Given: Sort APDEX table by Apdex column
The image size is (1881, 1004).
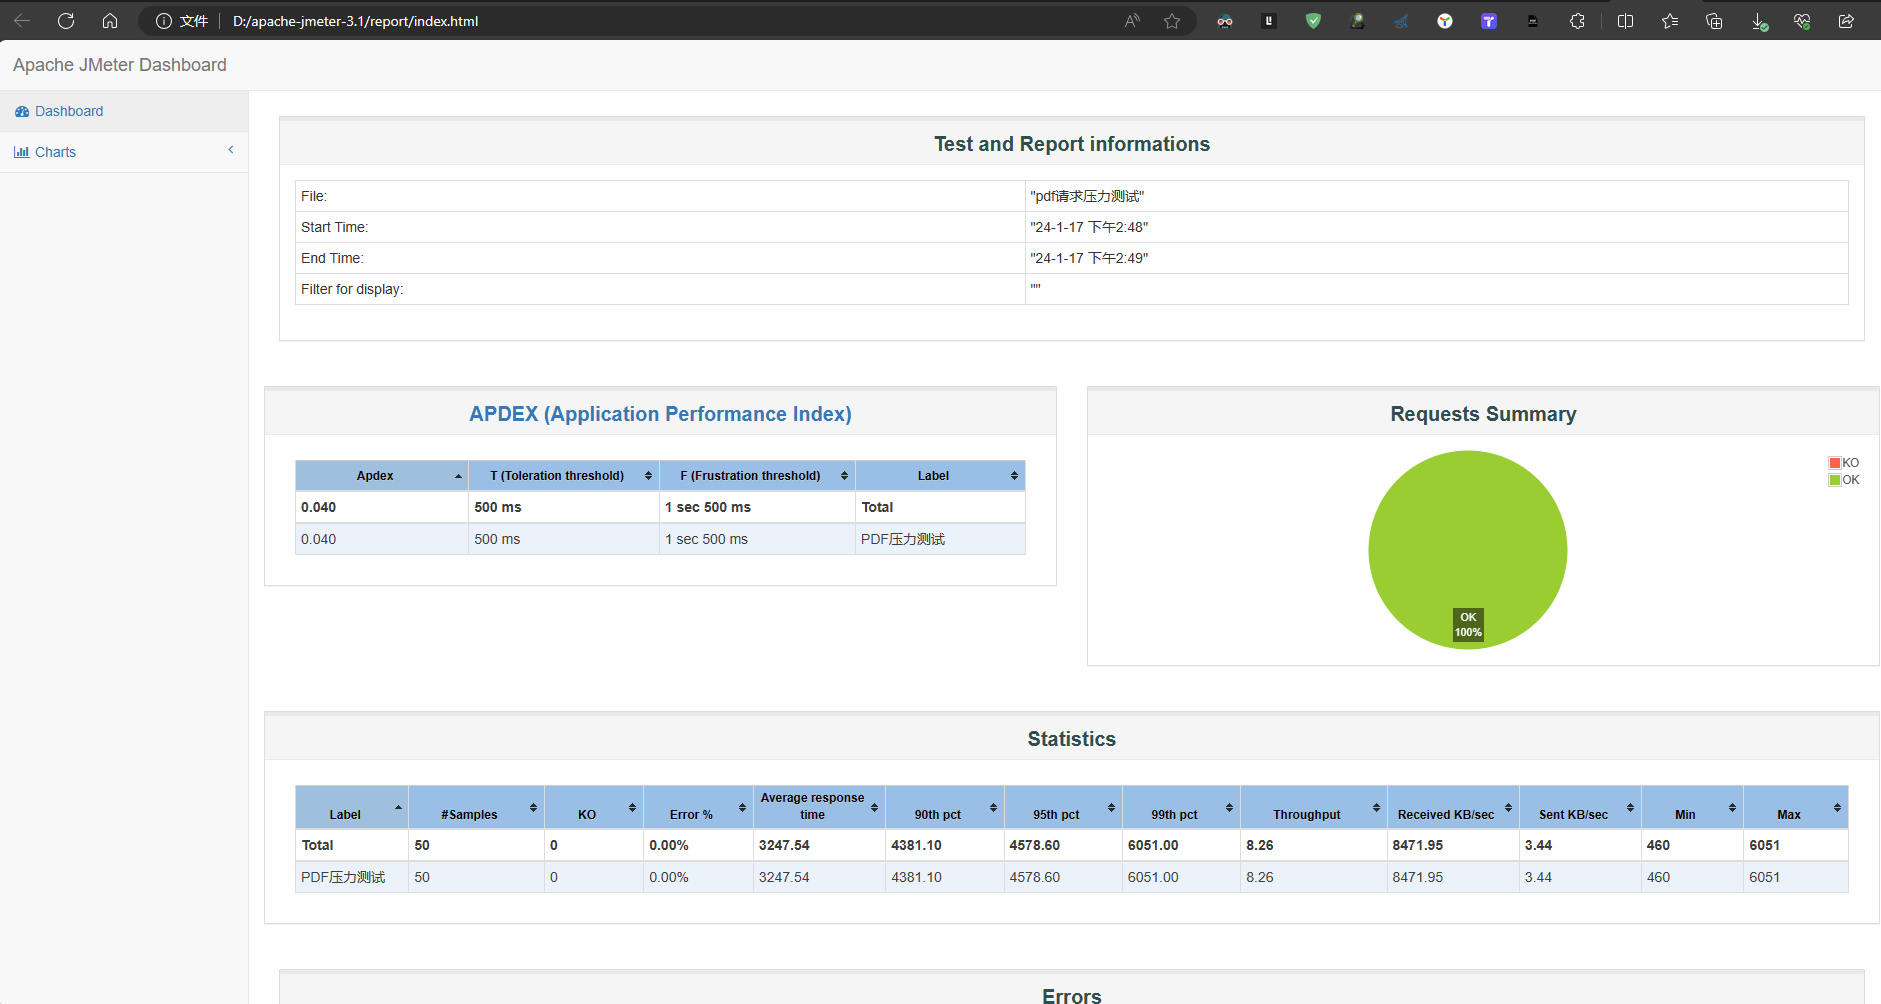Looking at the screenshot, I should (381, 476).
